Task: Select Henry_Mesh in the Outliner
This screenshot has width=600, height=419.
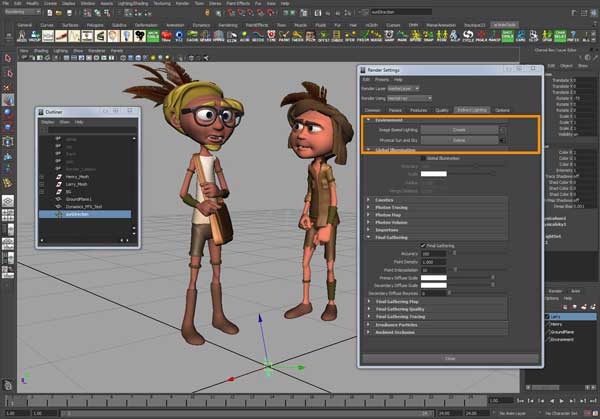Action: [79, 176]
